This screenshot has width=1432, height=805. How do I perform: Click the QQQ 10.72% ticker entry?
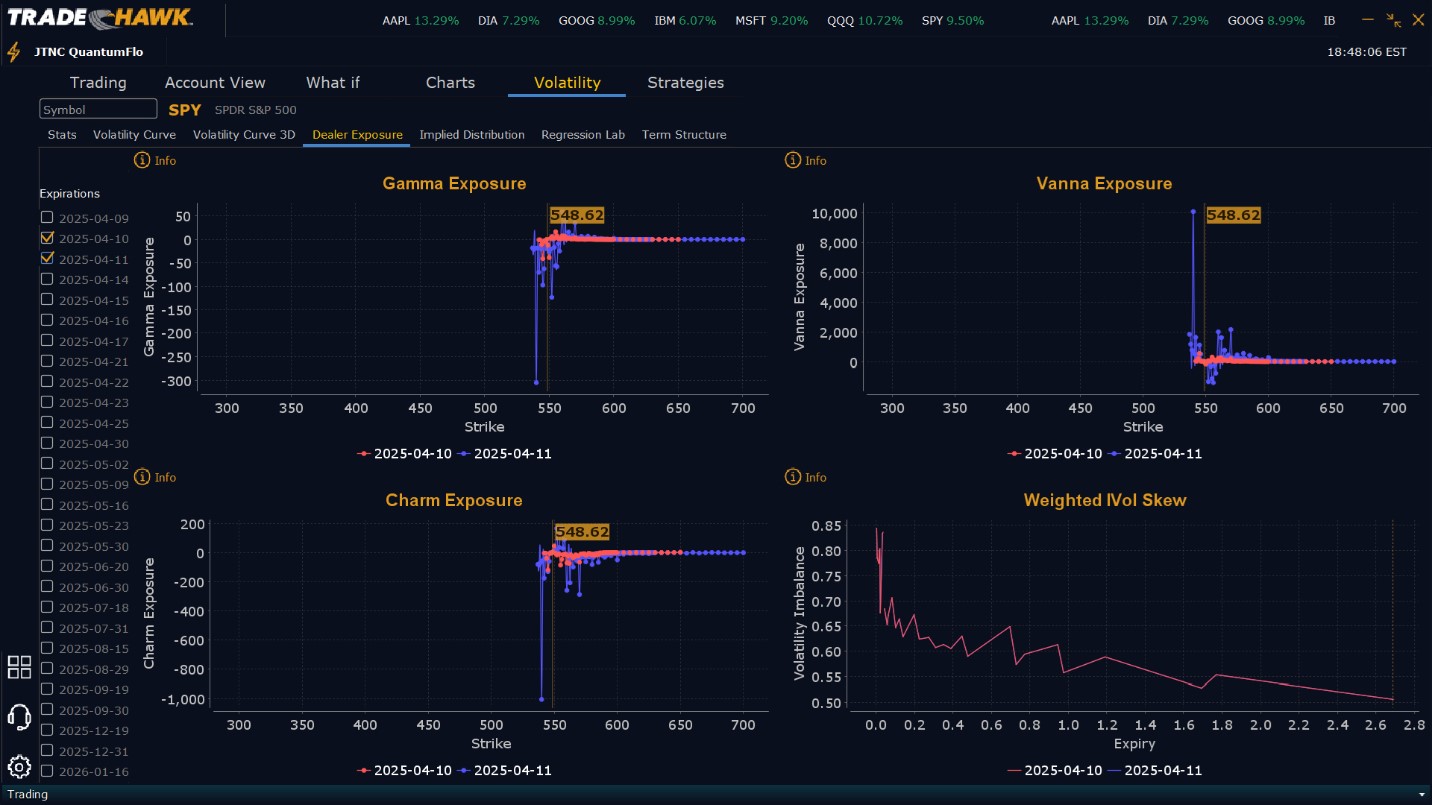tap(865, 21)
